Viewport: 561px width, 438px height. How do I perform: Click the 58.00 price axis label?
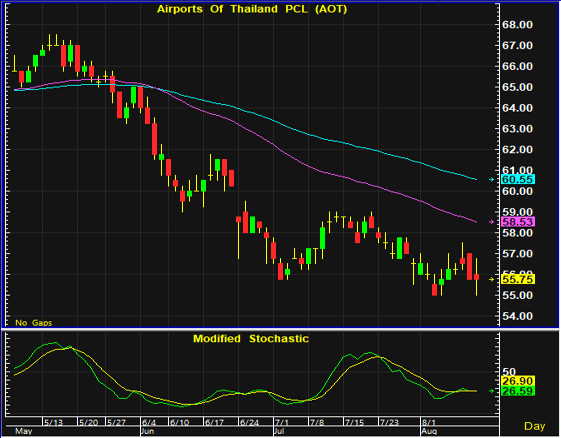pos(517,233)
